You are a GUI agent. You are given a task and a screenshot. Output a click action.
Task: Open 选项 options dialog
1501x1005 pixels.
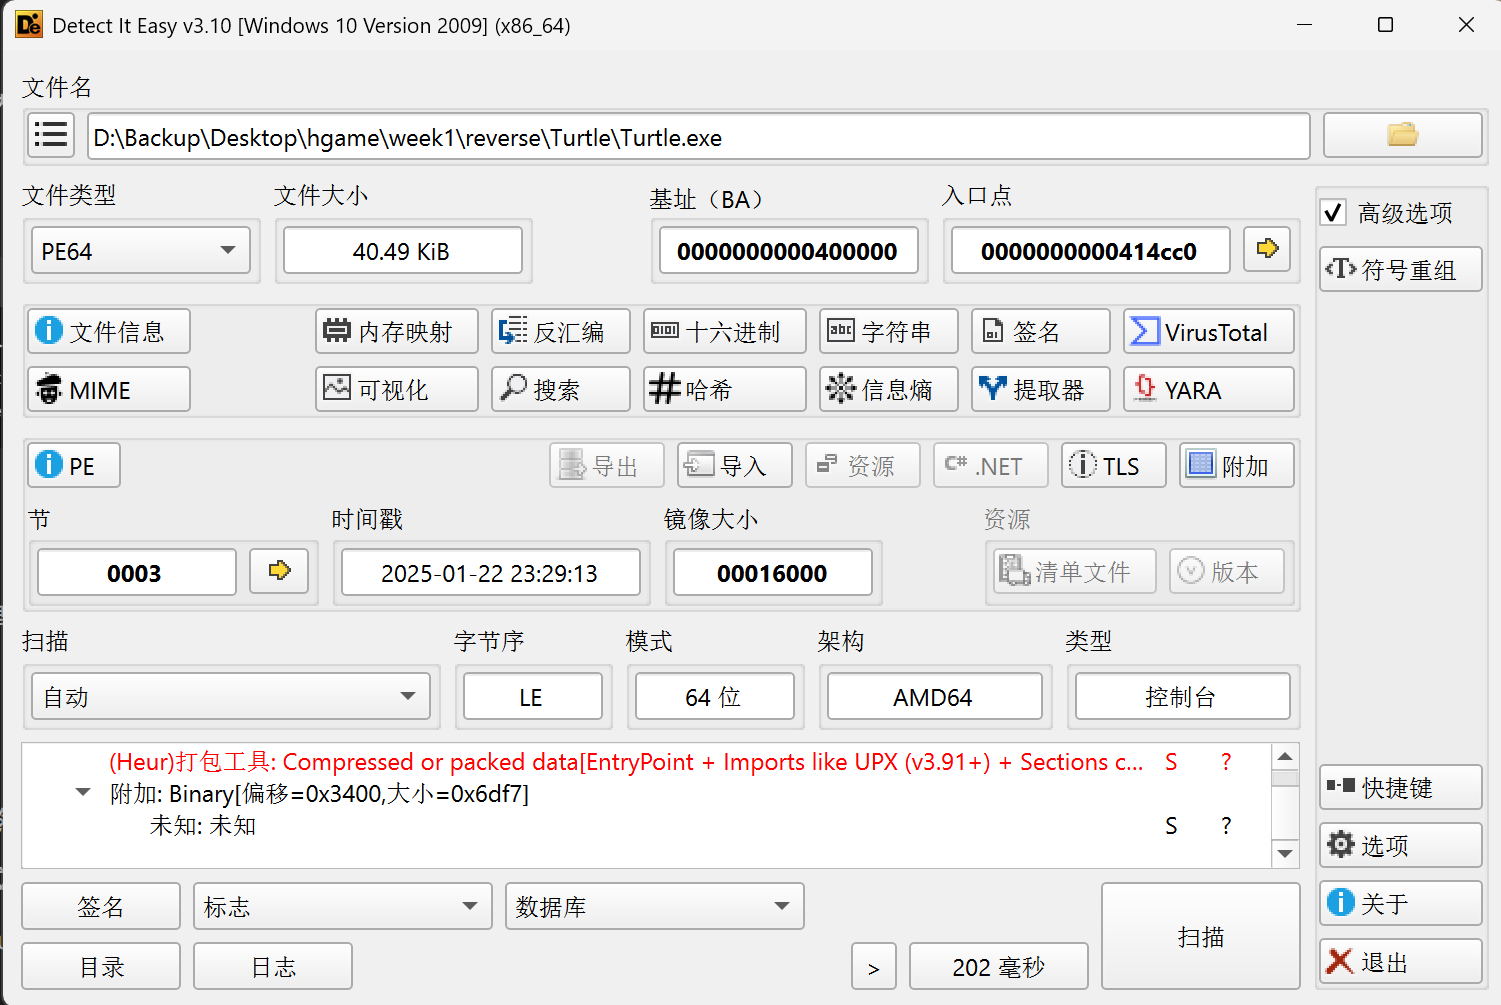coord(1400,845)
